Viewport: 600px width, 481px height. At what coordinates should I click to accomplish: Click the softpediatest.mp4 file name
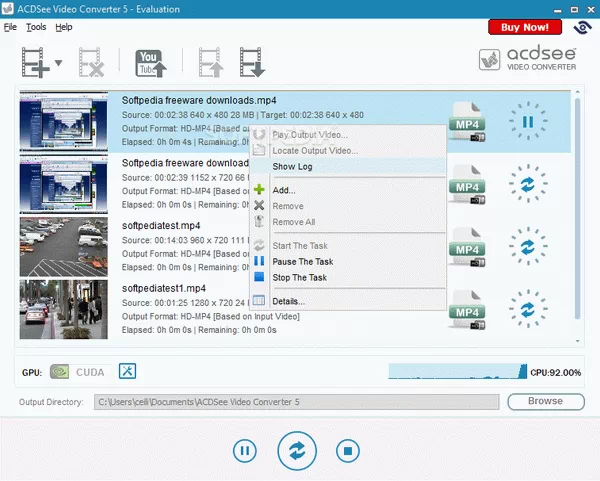point(161,226)
